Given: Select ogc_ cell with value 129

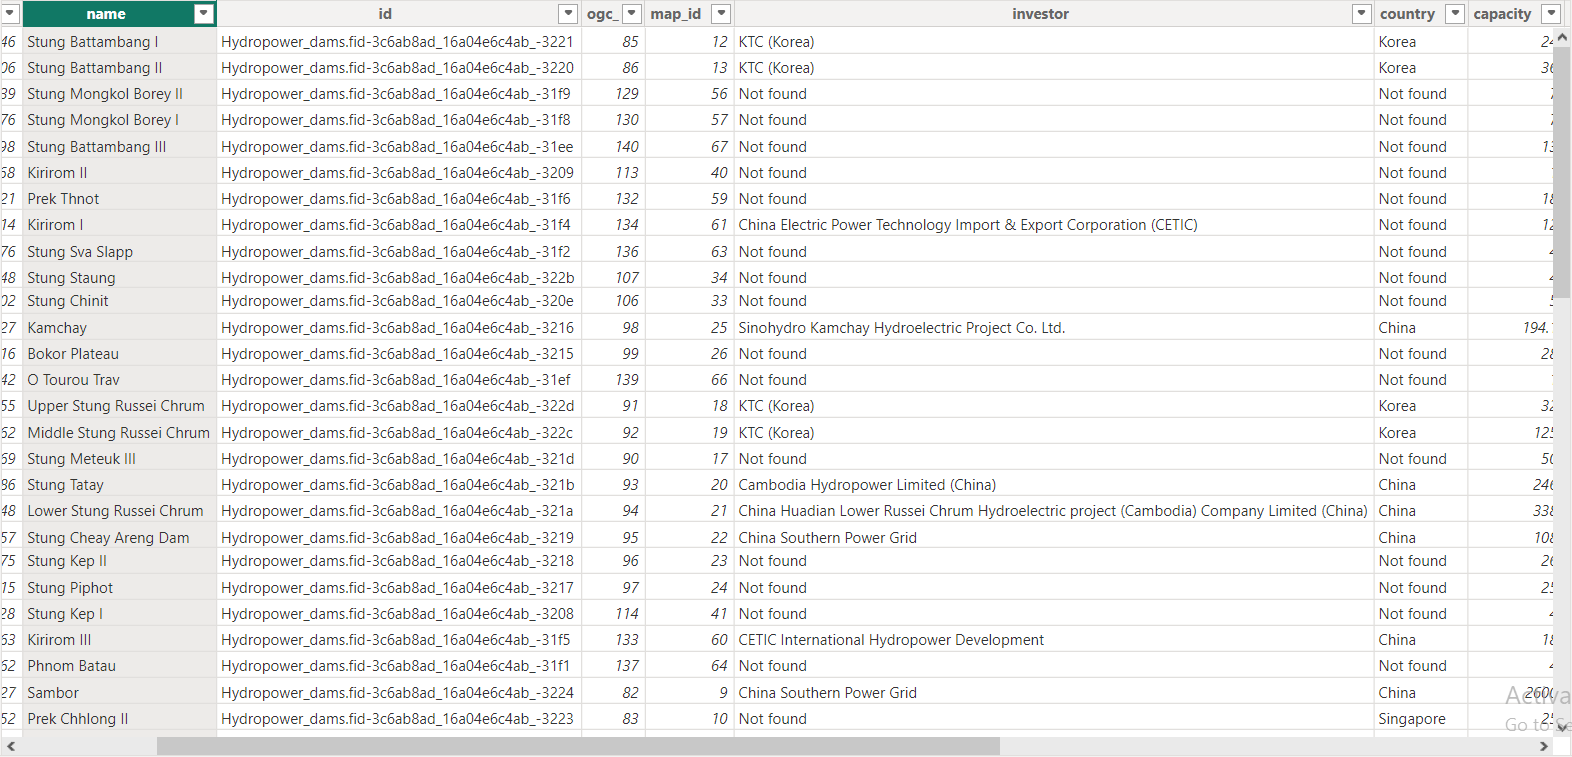Looking at the screenshot, I should (x=613, y=94).
